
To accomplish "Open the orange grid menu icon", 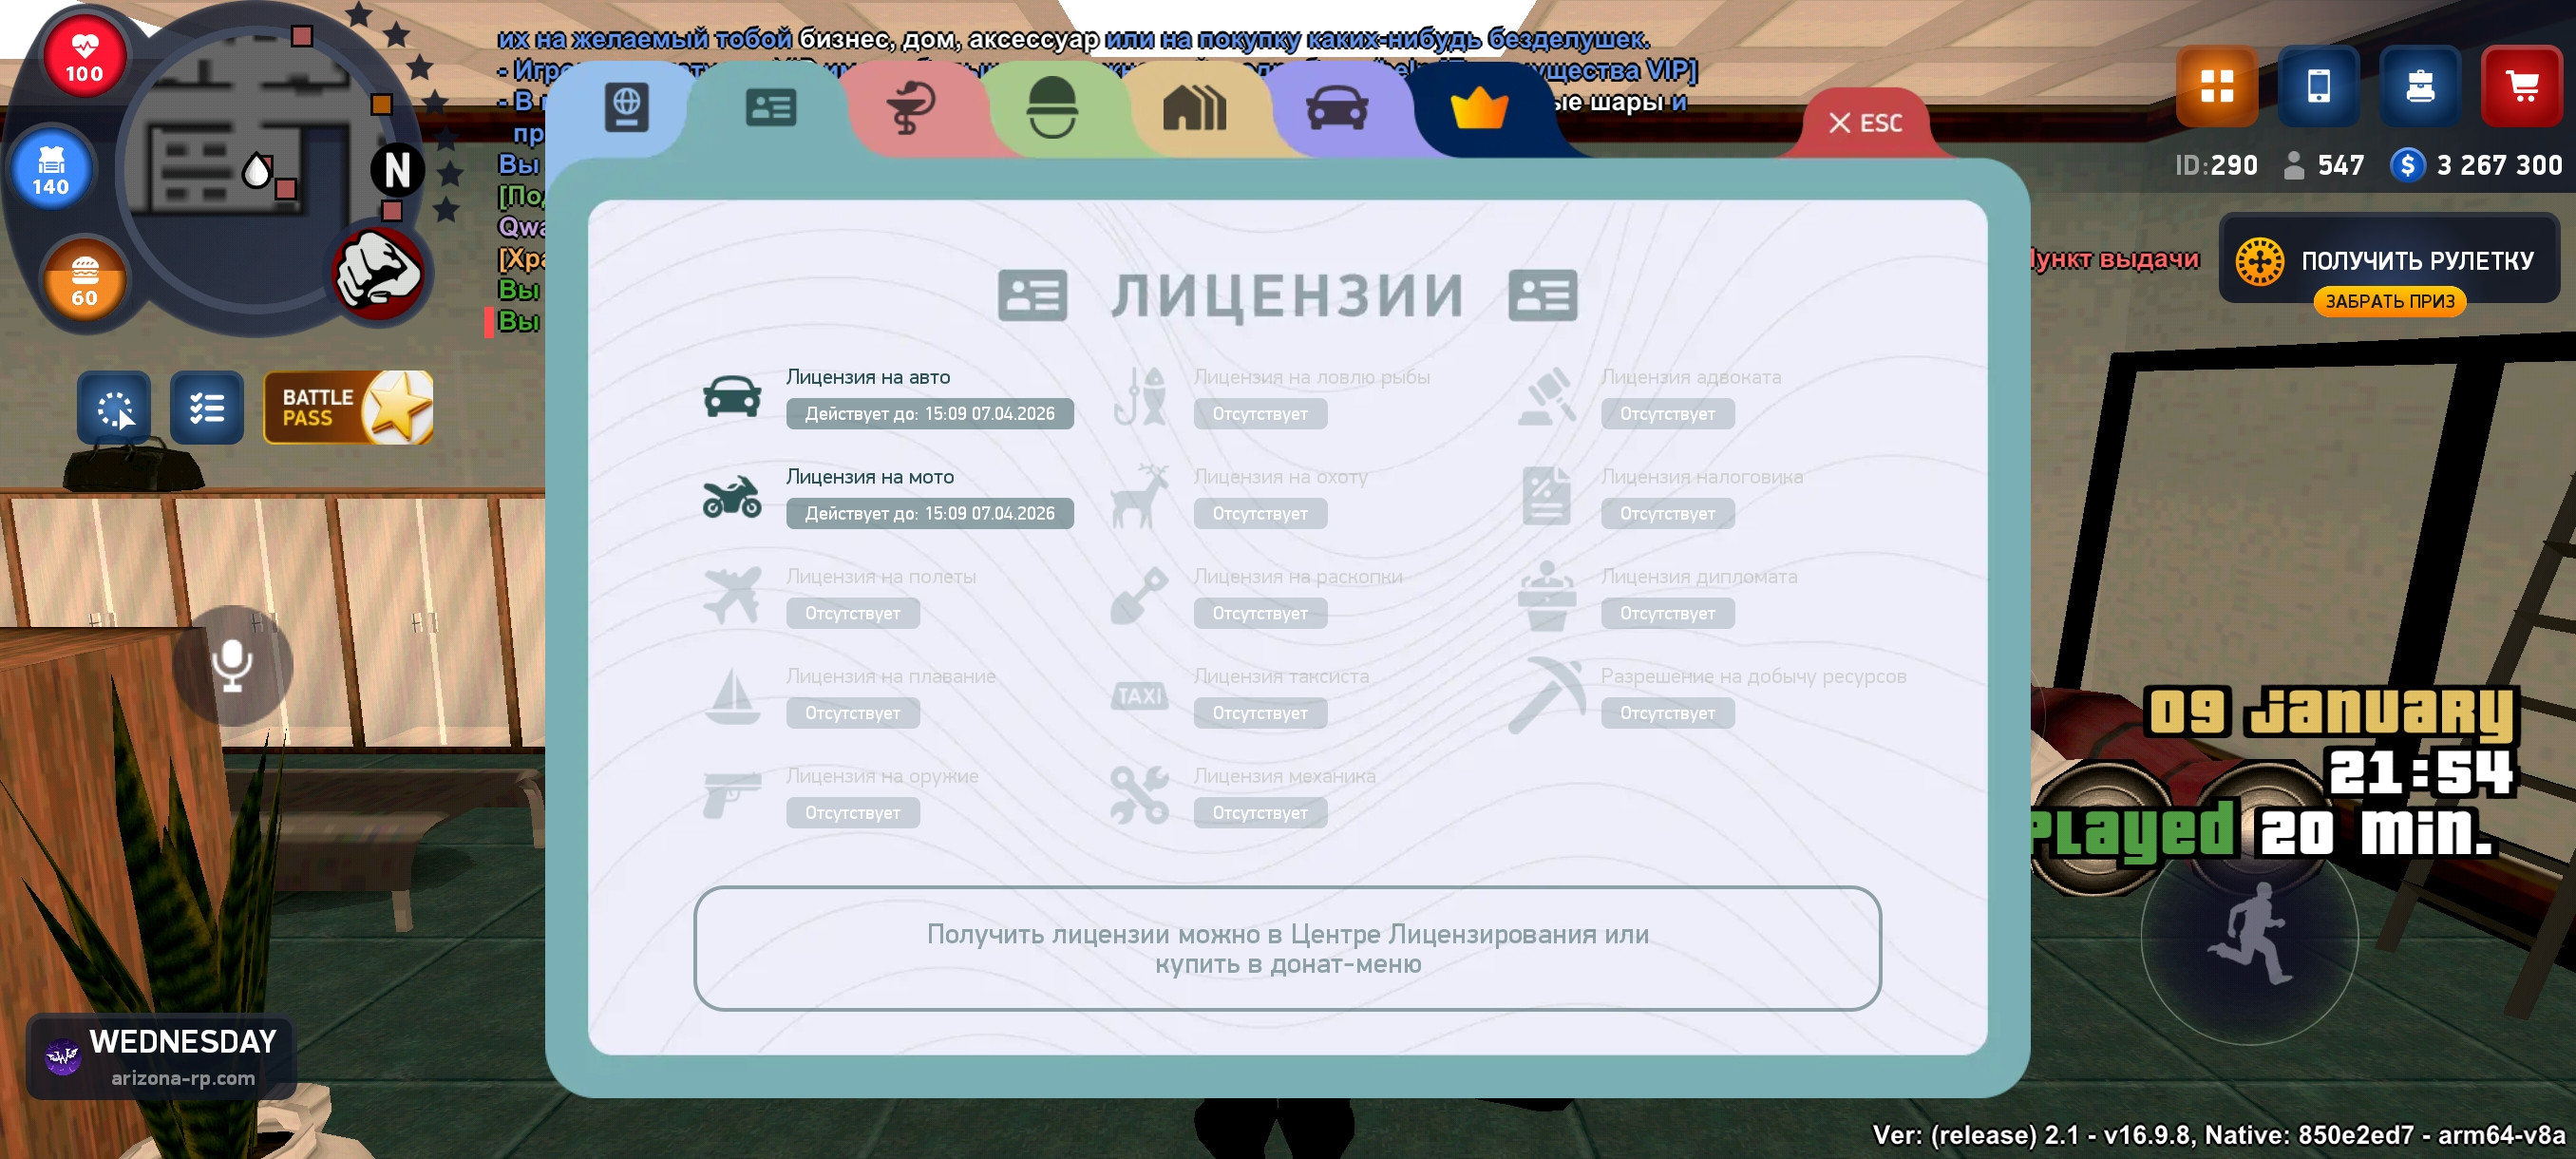I will point(2217,87).
